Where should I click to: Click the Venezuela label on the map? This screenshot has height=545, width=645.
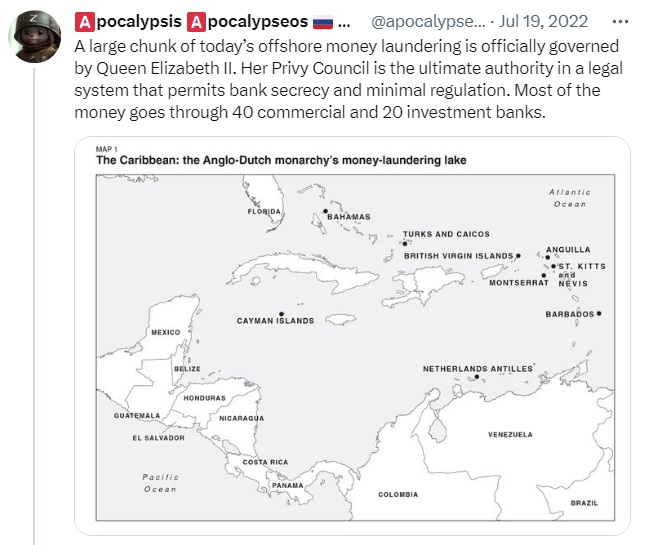pyautogui.click(x=510, y=434)
